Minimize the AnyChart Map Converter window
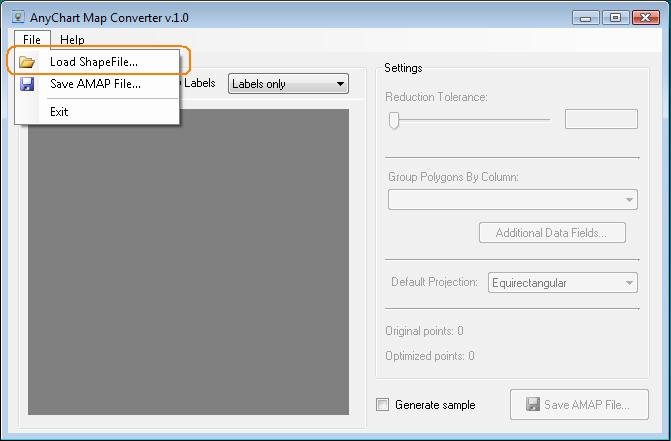This screenshot has width=671, height=441. coord(586,17)
